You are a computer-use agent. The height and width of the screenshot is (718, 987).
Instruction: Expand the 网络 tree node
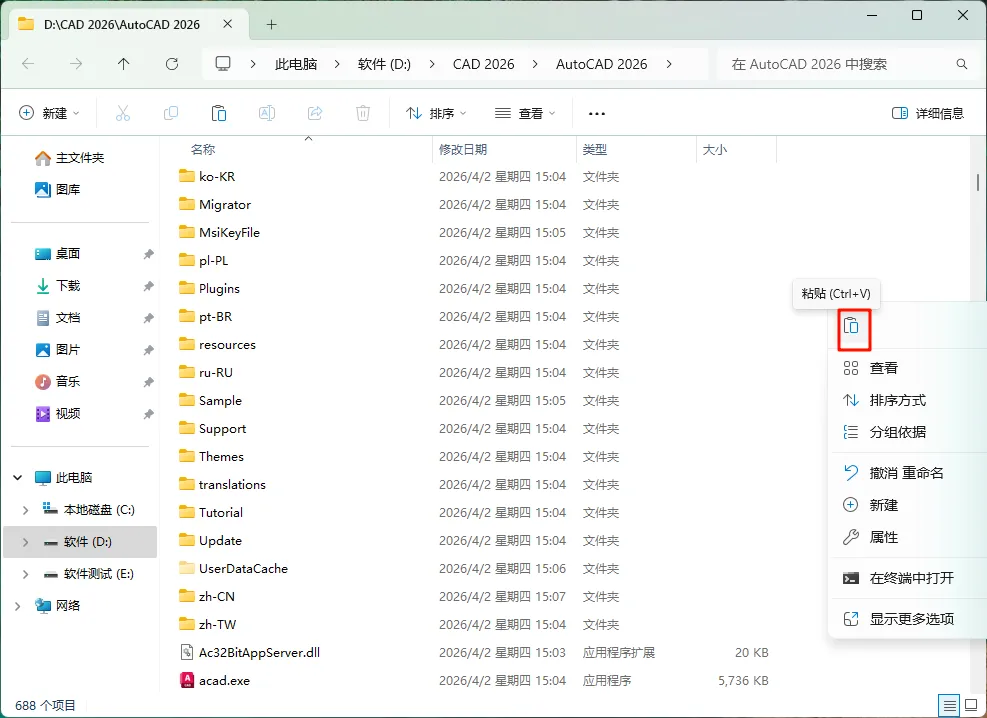(18, 606)
